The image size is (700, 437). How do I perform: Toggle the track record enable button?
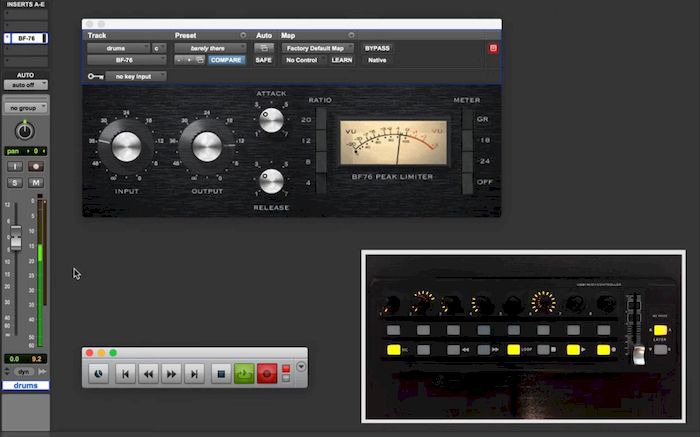click(36, 166)
